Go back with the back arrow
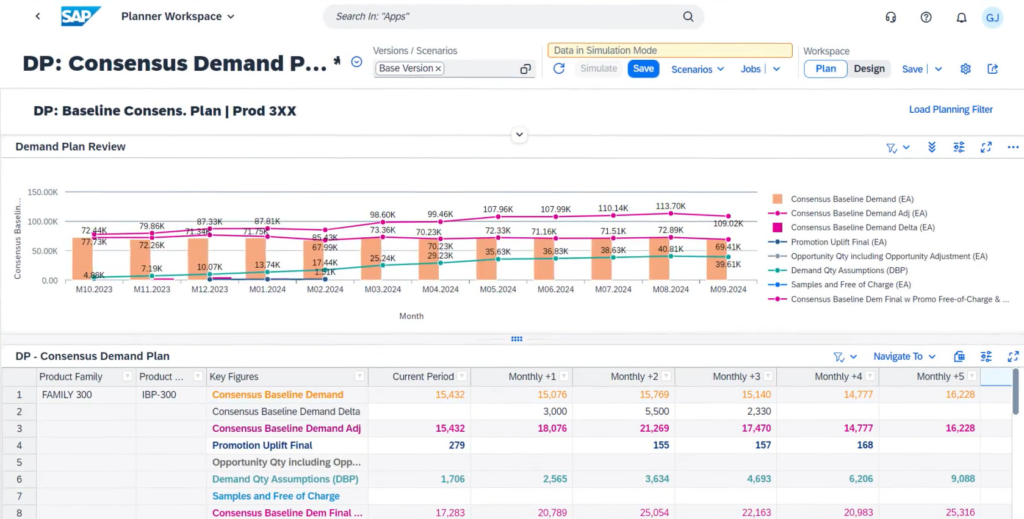Viewport: 1024px width, 519px height. click(x=38, y=16)
